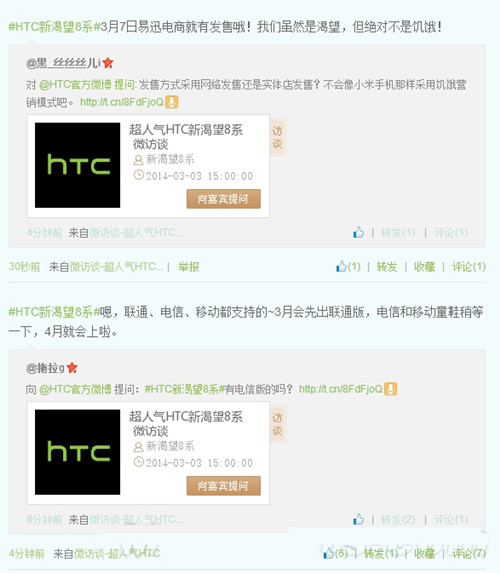
Task: Open 评论(7) on the second post
Action: pyautogui.click(x=469, y=554)
